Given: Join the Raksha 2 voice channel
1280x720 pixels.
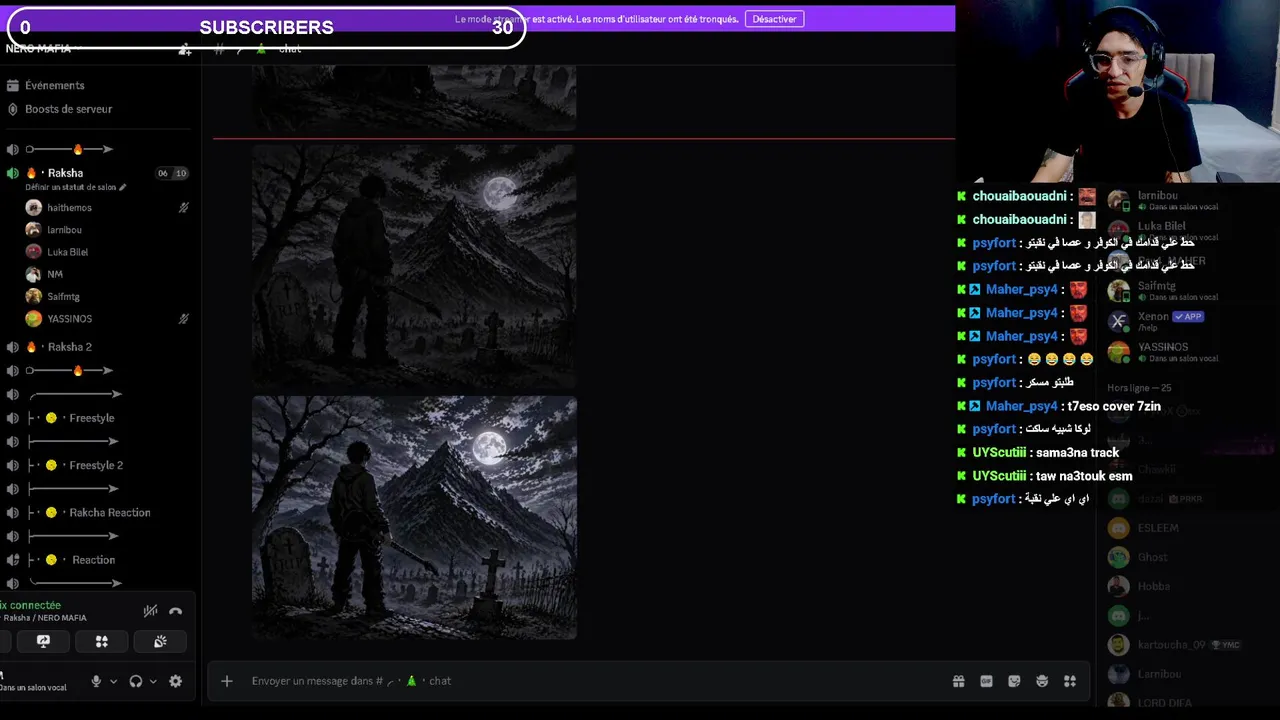Looking at the screenshot, I should [70, 347].
